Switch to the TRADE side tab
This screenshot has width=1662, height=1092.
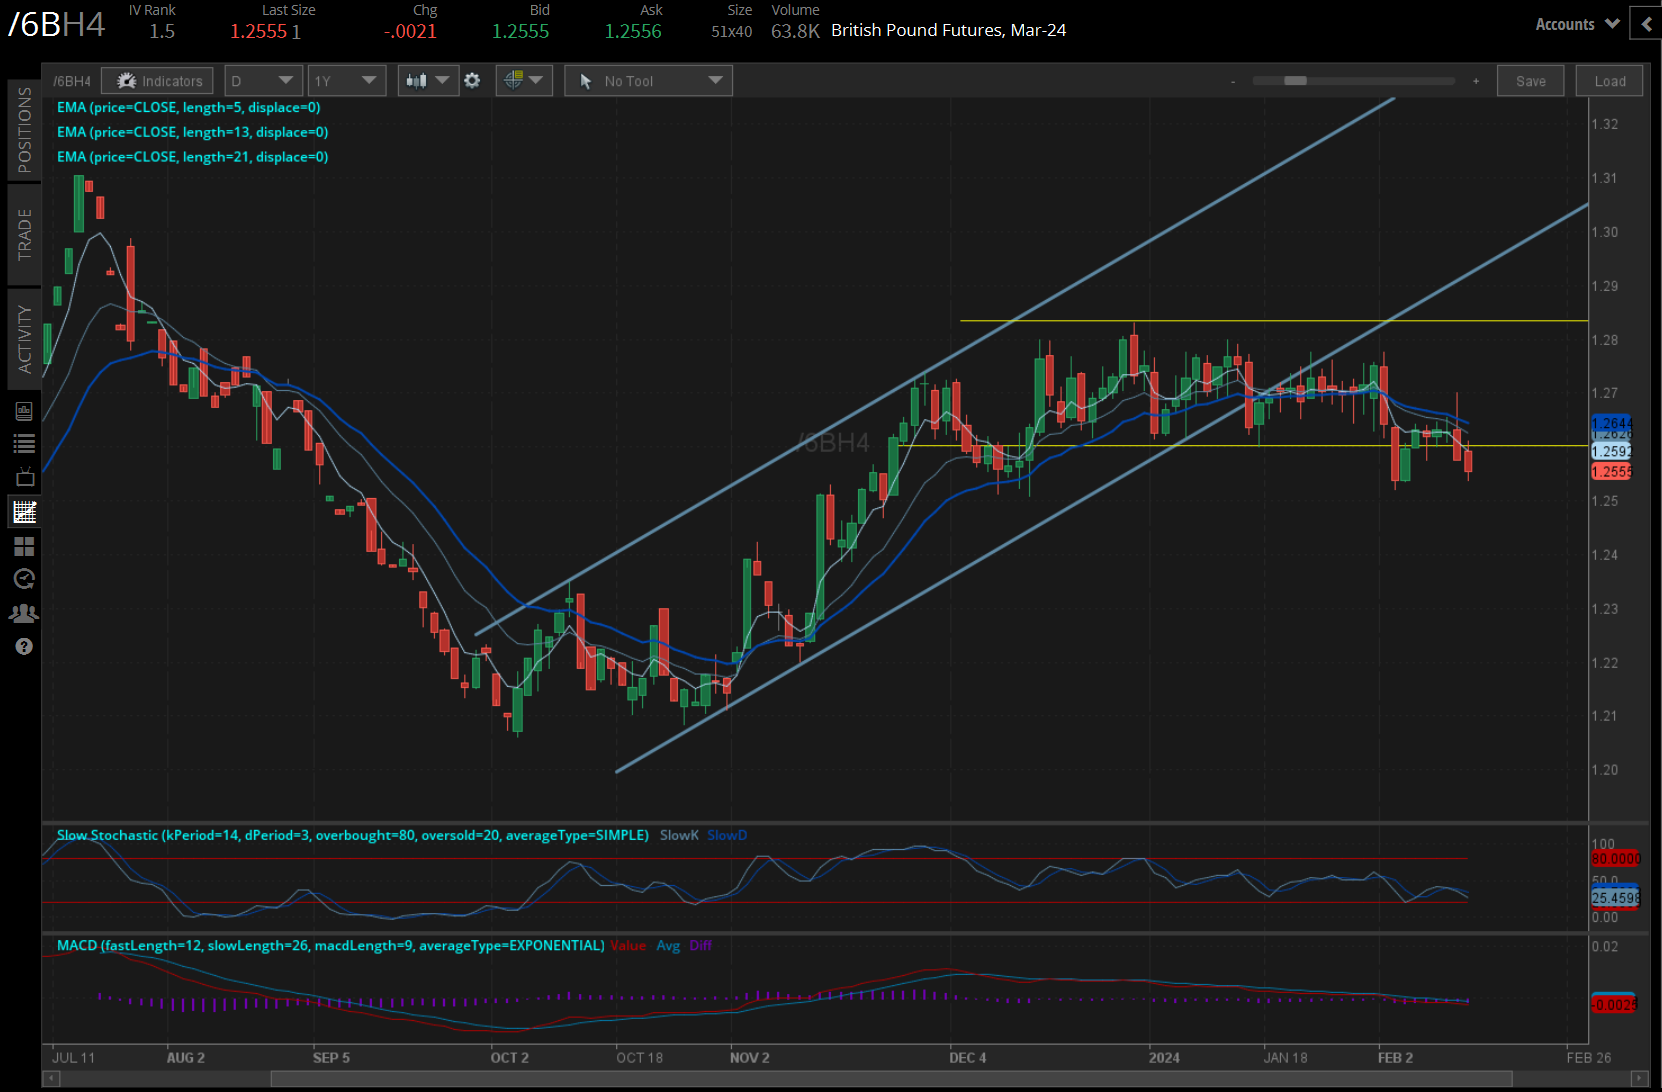[24, 234]
